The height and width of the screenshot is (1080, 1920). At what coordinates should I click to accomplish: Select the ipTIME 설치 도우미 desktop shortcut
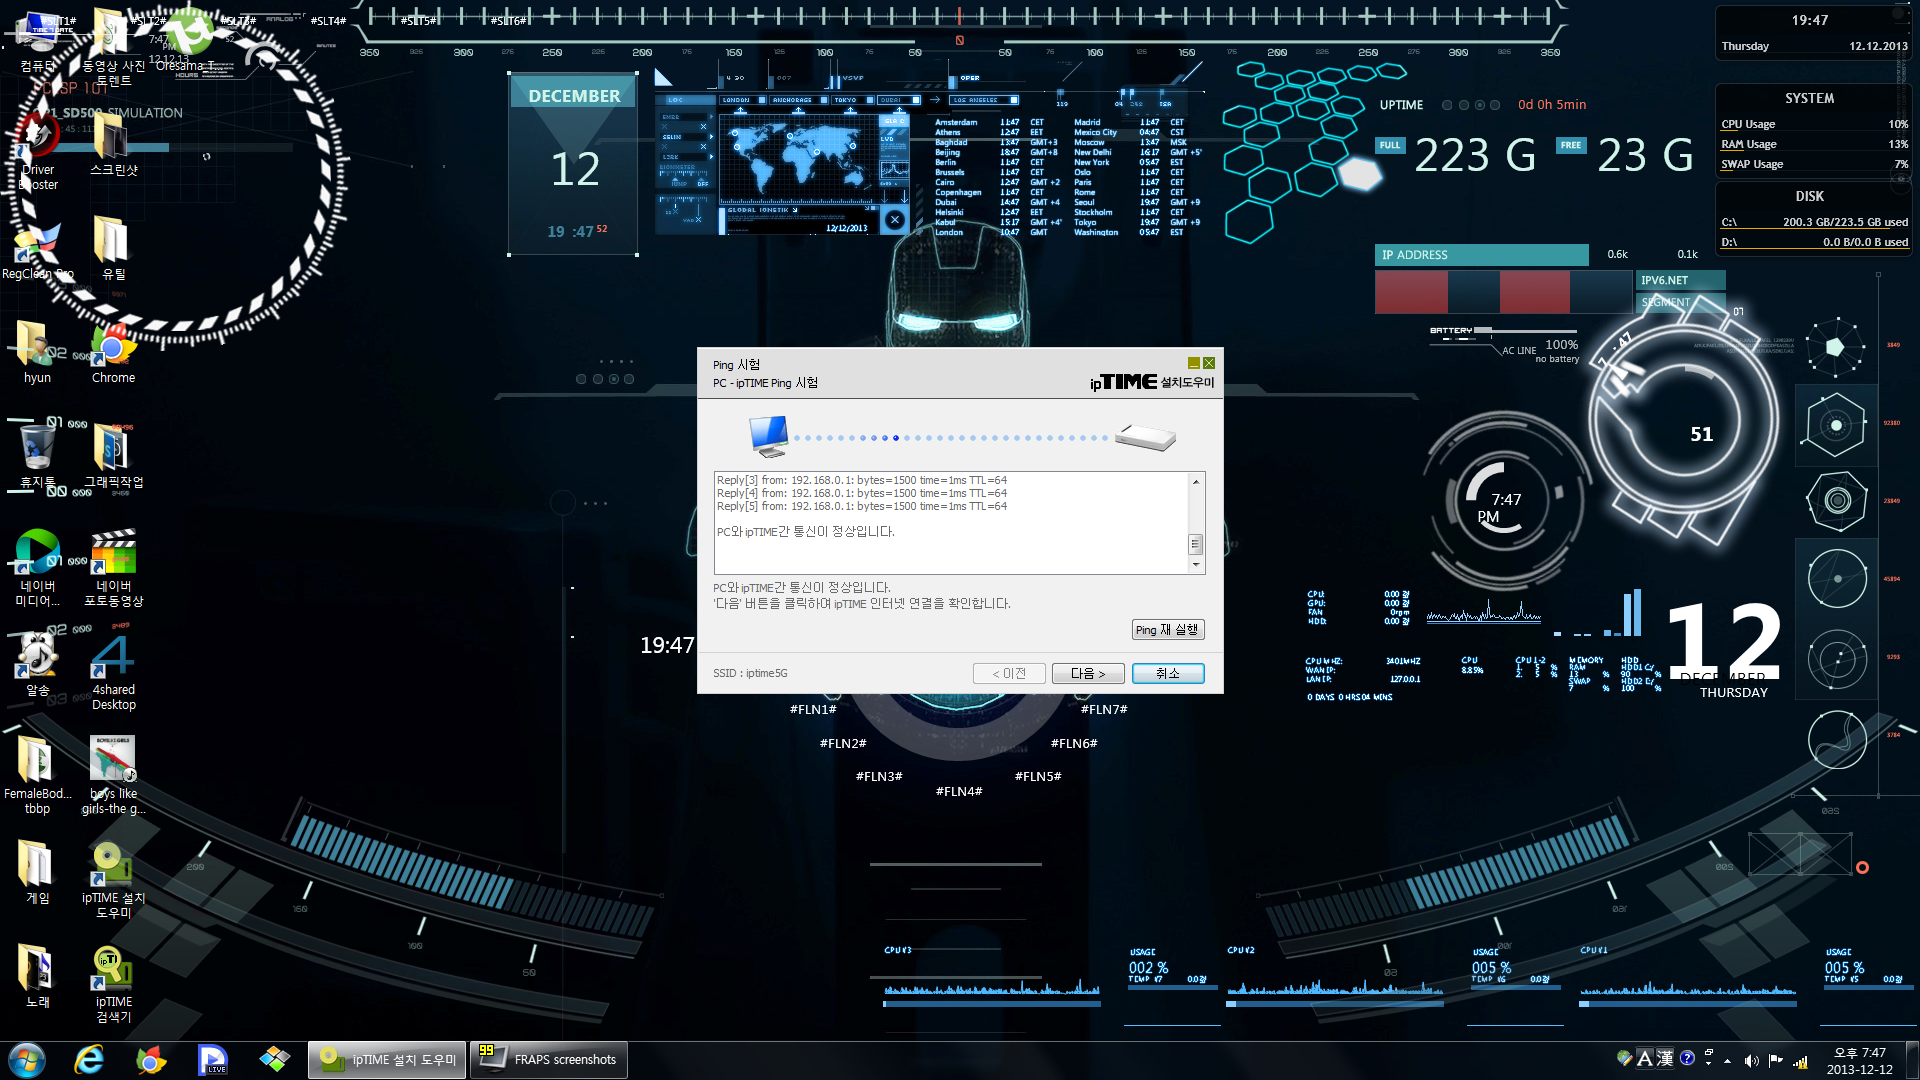[113, 880]
